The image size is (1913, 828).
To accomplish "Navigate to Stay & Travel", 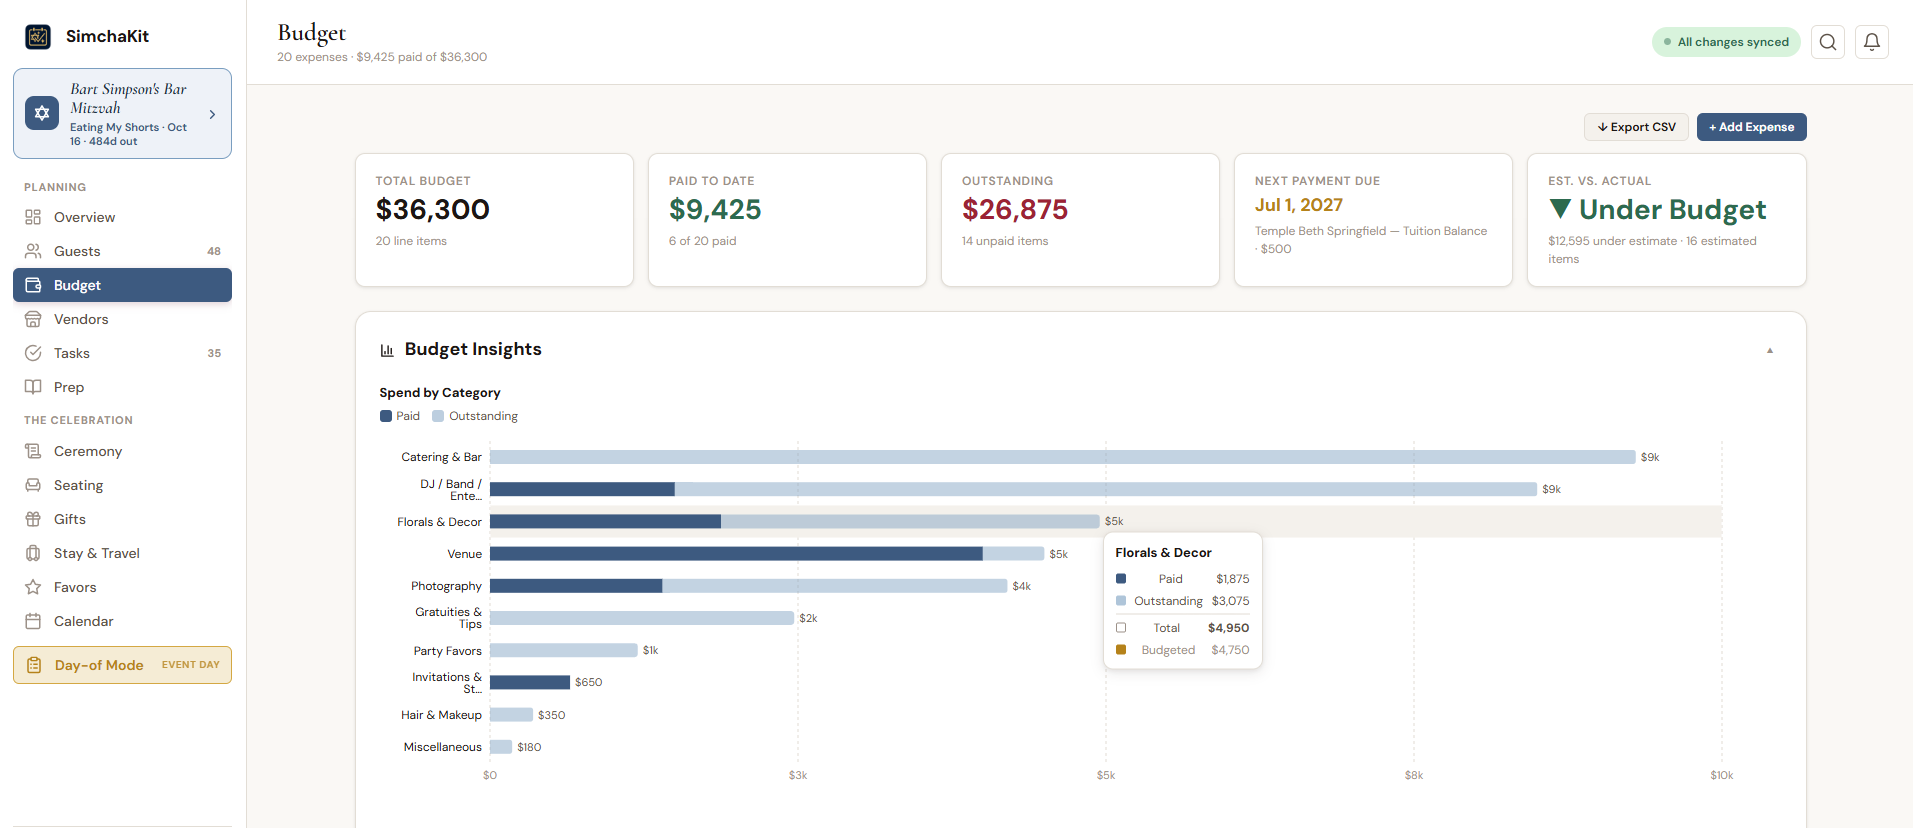I will [122, 553].
